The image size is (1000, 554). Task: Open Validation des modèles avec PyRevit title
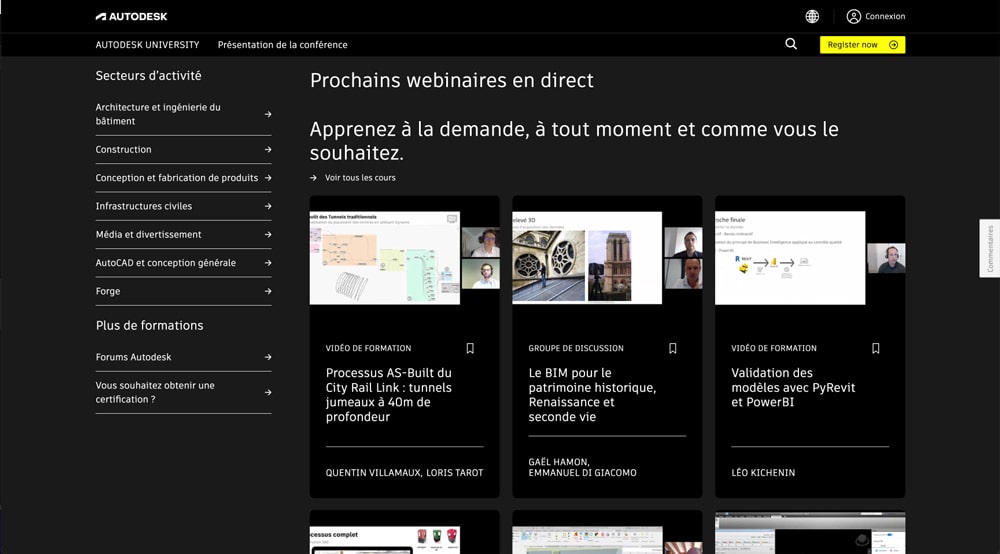[793, 387]
